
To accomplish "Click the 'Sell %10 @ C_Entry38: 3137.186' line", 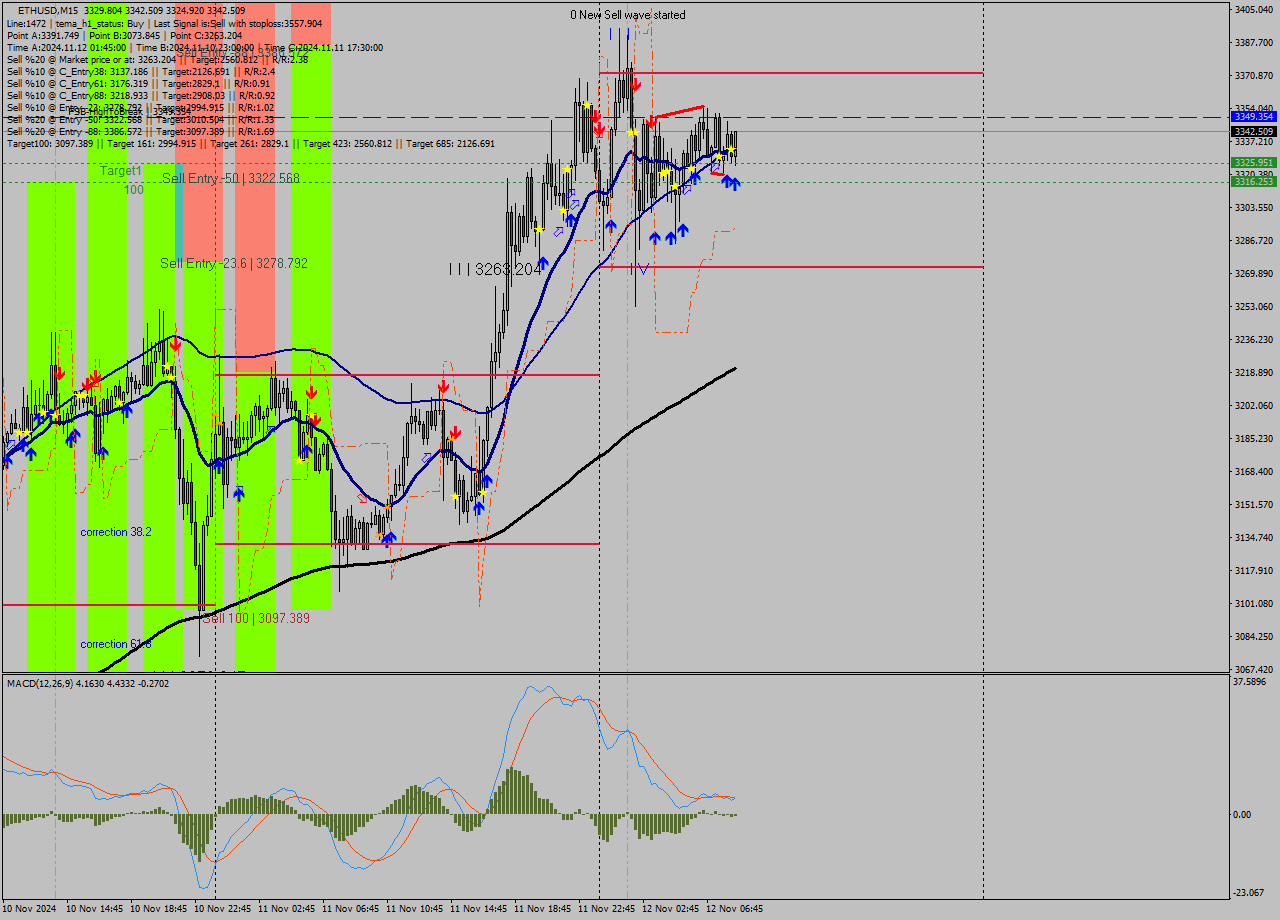I will (141, 71).
